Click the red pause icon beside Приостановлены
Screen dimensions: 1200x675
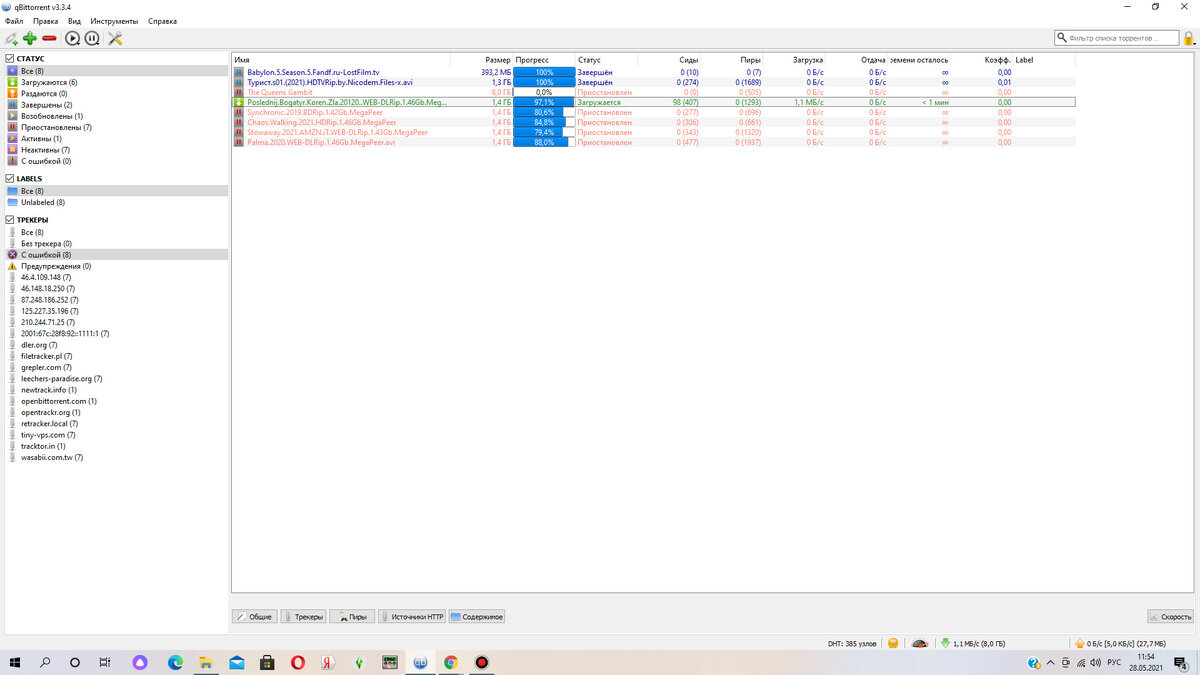tap(12, 127)
